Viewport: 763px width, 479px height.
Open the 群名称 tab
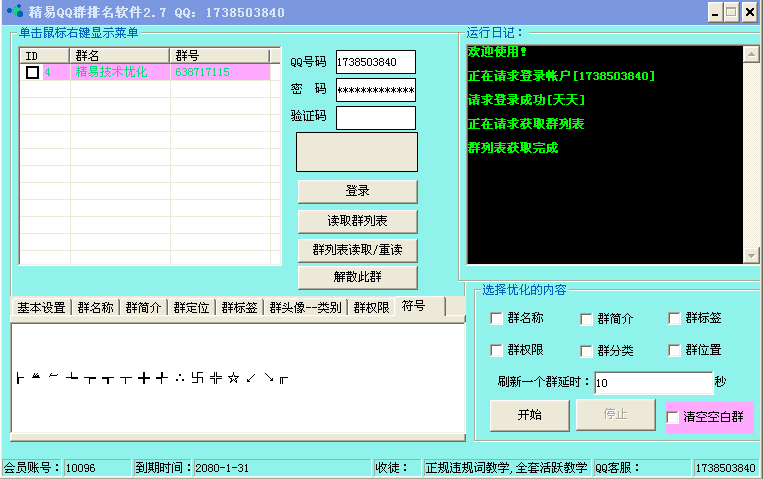pyautogui.click(x=95, y=308)
